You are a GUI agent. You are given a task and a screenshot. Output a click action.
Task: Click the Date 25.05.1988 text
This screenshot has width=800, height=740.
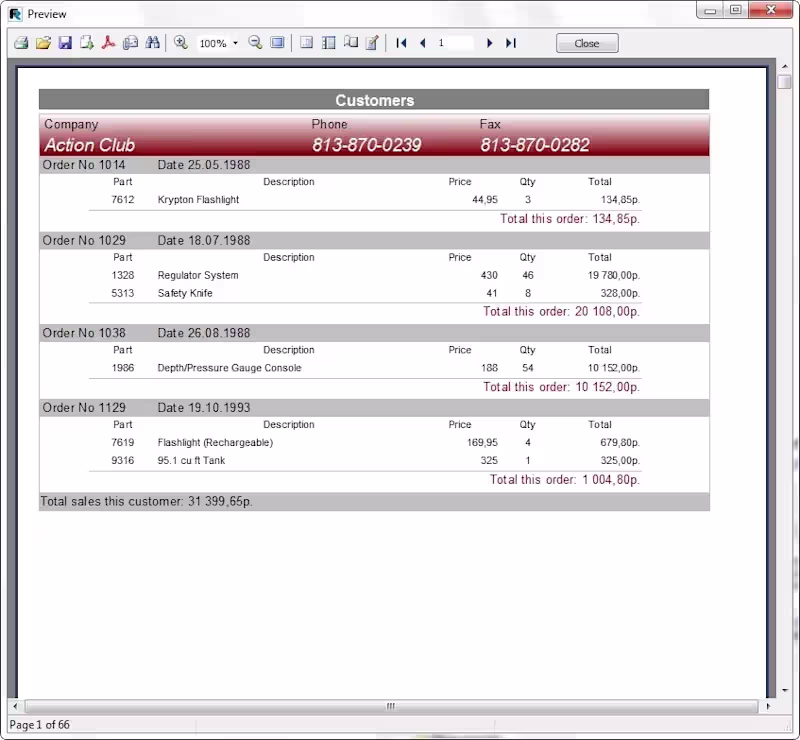[x=204, y=165]
